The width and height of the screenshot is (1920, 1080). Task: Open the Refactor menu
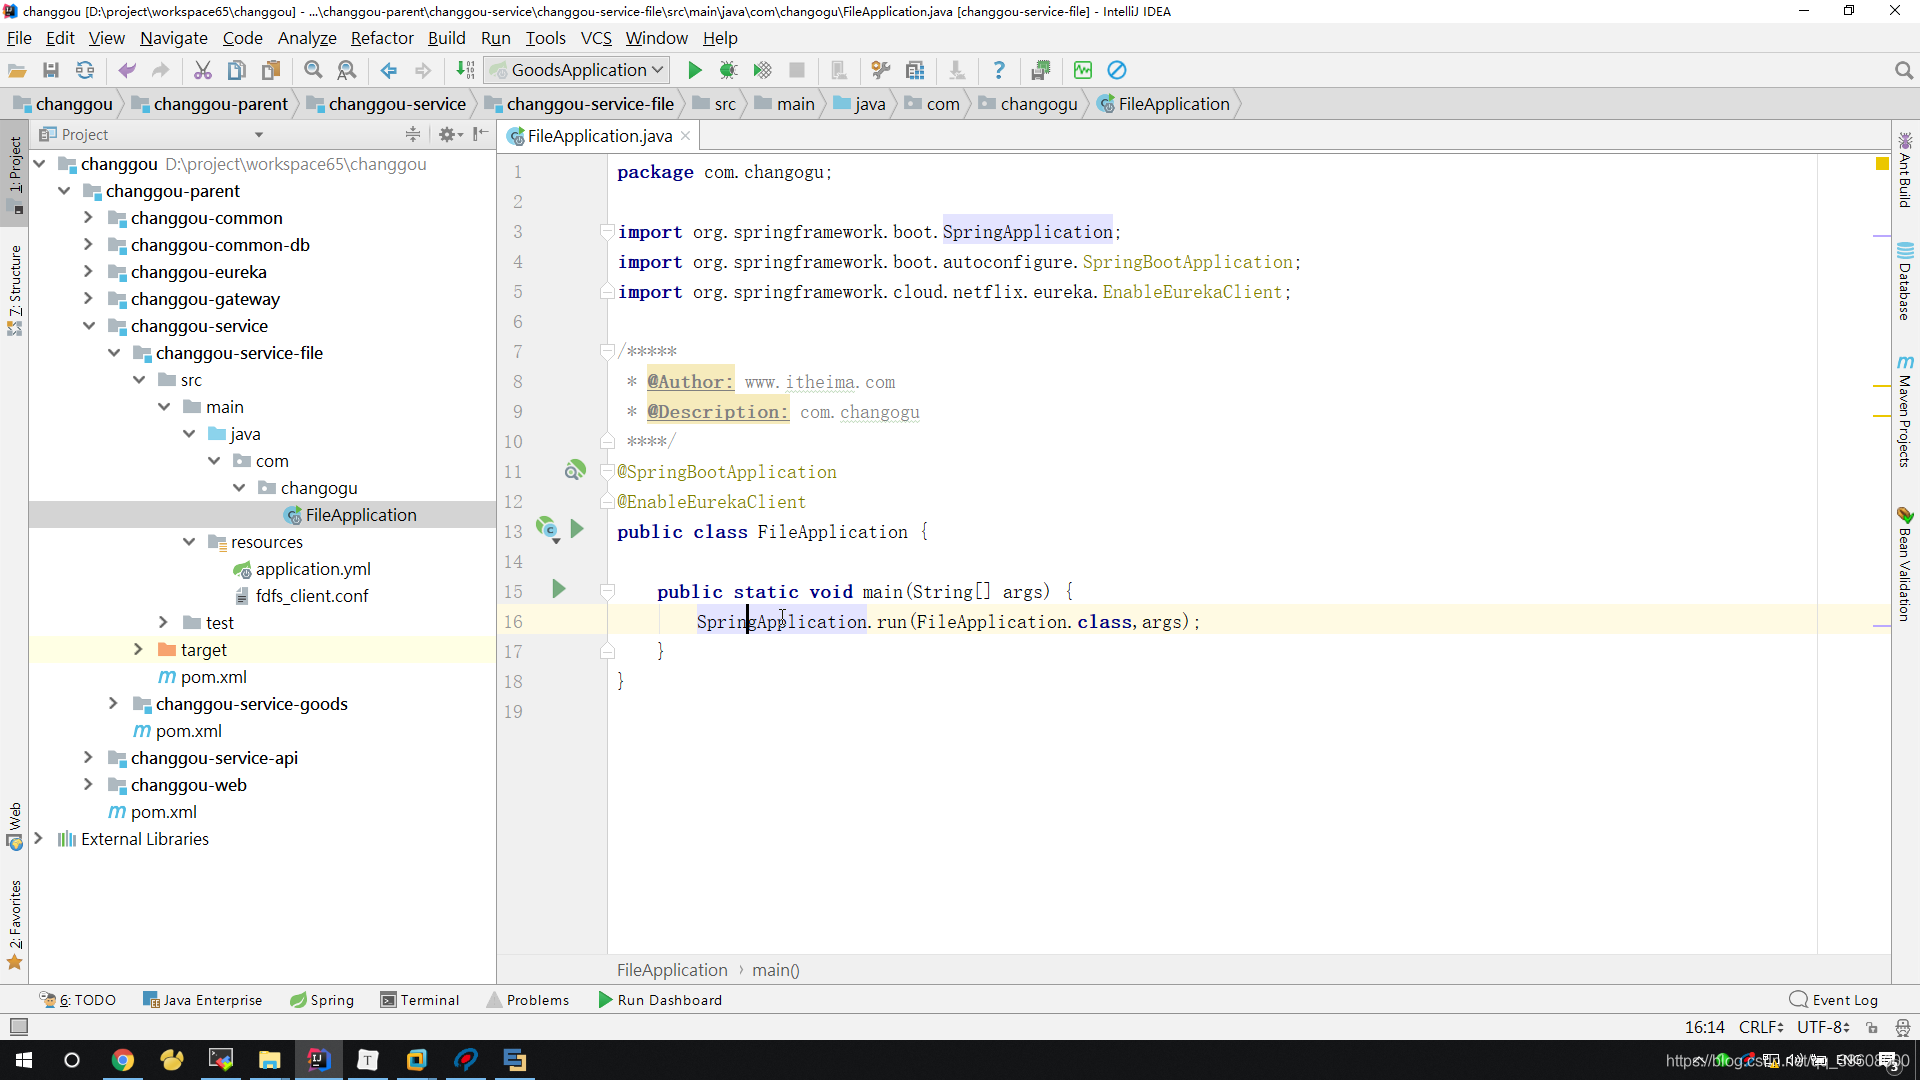pyautogui.click(x=382, y=38)
